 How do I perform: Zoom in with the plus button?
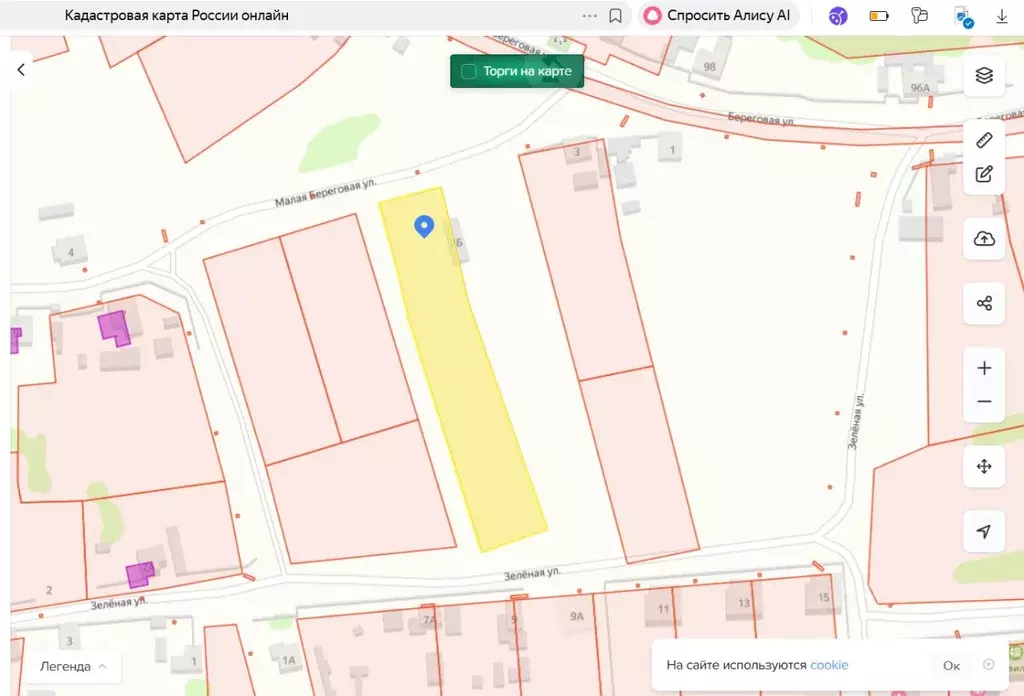click(984, 368)
